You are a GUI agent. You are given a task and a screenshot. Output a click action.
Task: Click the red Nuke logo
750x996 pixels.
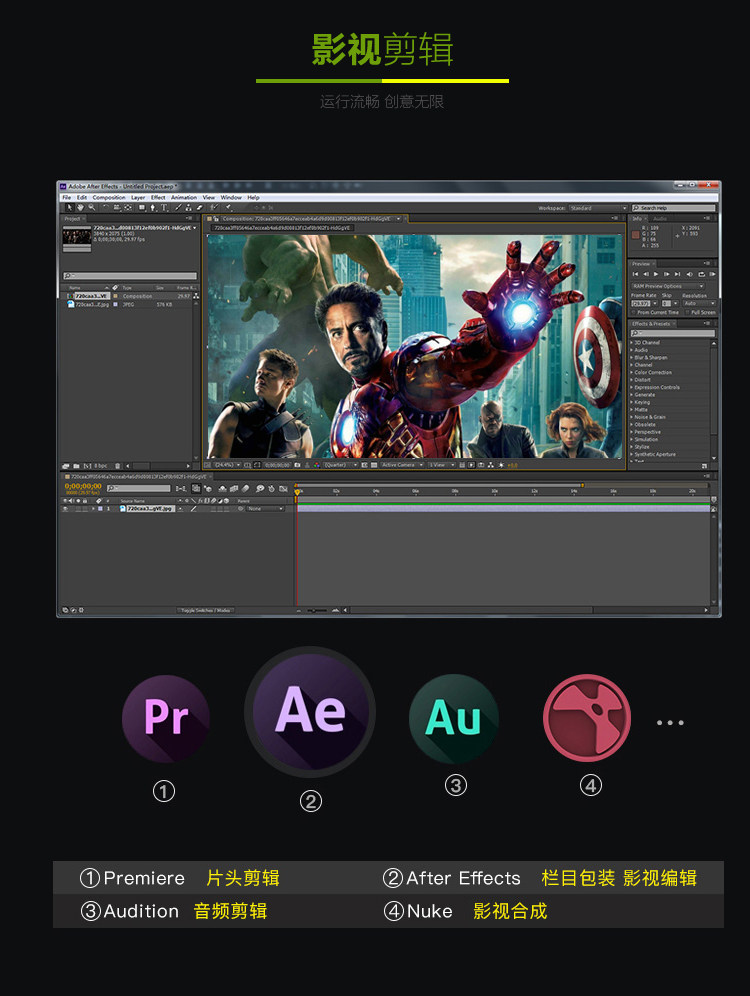(x=587, y=718)
